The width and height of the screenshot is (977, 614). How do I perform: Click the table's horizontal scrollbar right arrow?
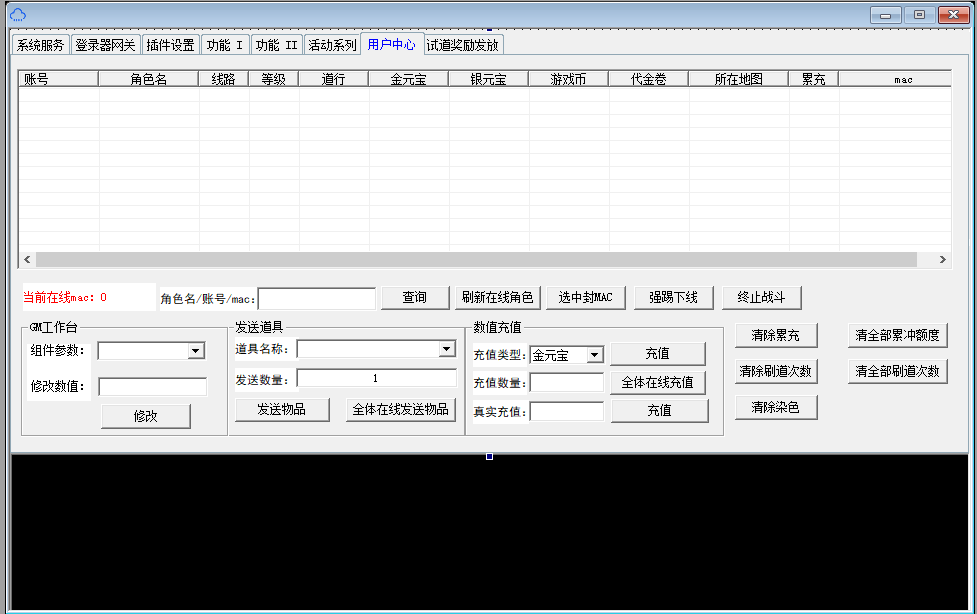pyautogui.click(x=942, y=259)
